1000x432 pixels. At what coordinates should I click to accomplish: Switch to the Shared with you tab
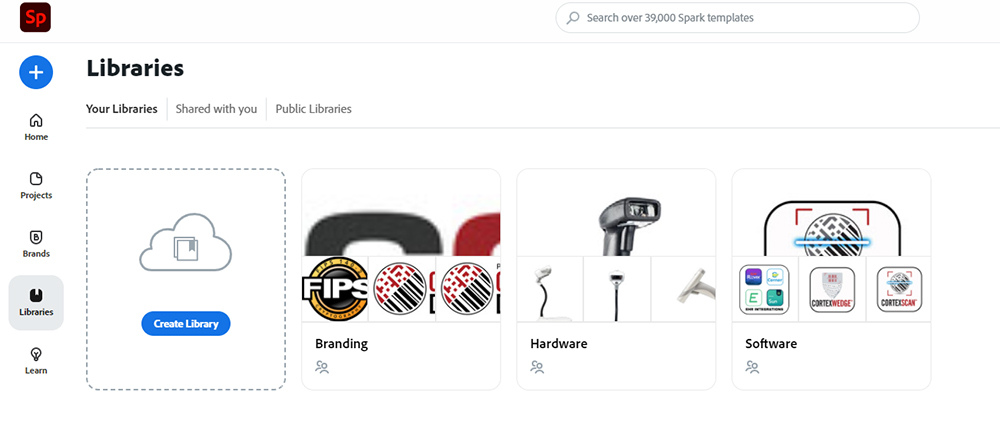click(216, 109)
